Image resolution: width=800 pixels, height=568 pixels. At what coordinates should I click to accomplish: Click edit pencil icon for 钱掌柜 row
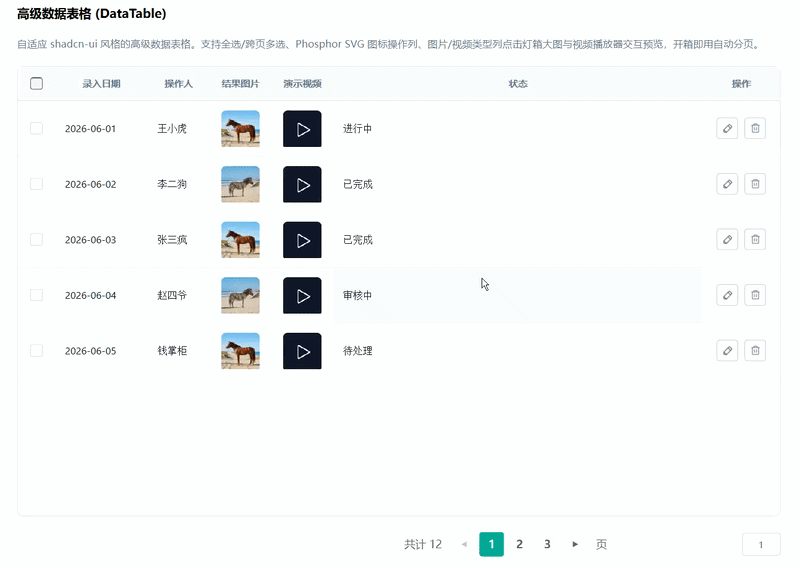pos(727,351)
